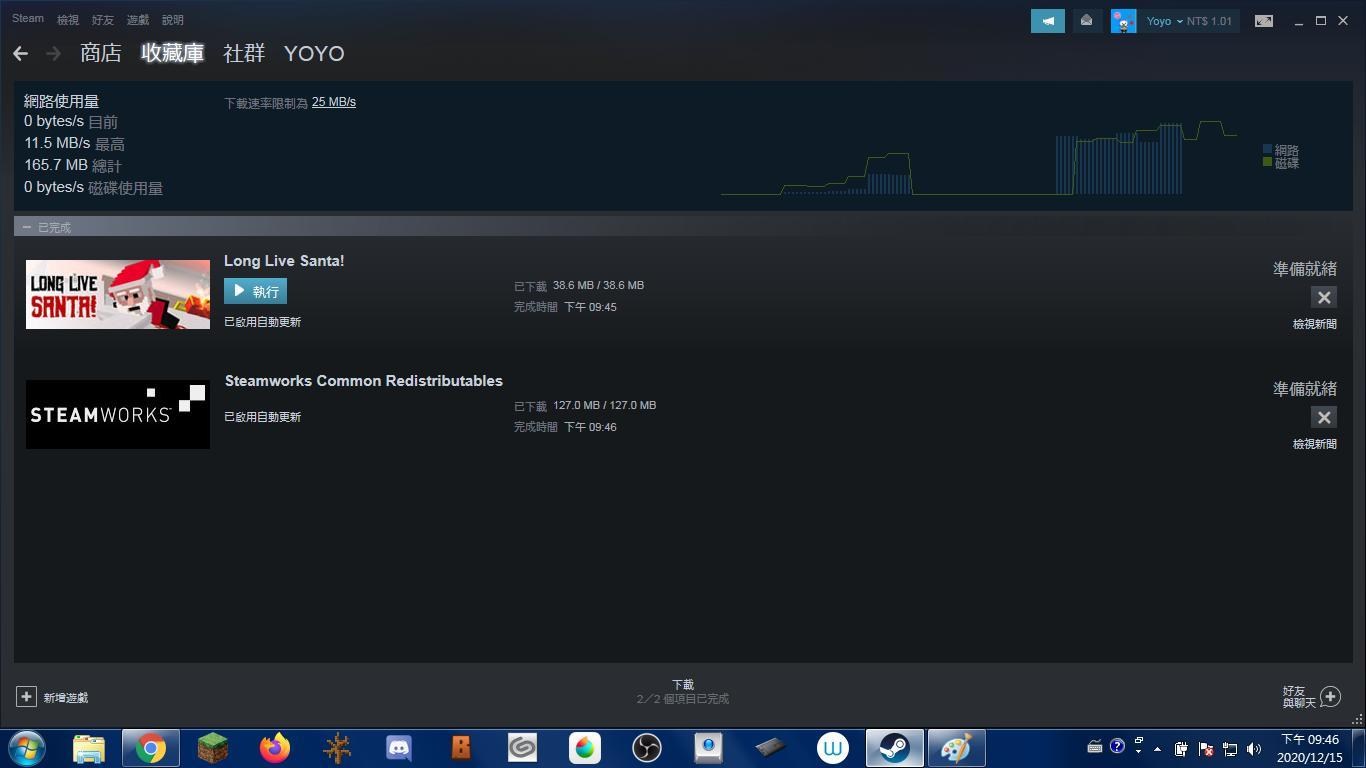
Task: Open the 說明 menu
Action: coord(173,20)
